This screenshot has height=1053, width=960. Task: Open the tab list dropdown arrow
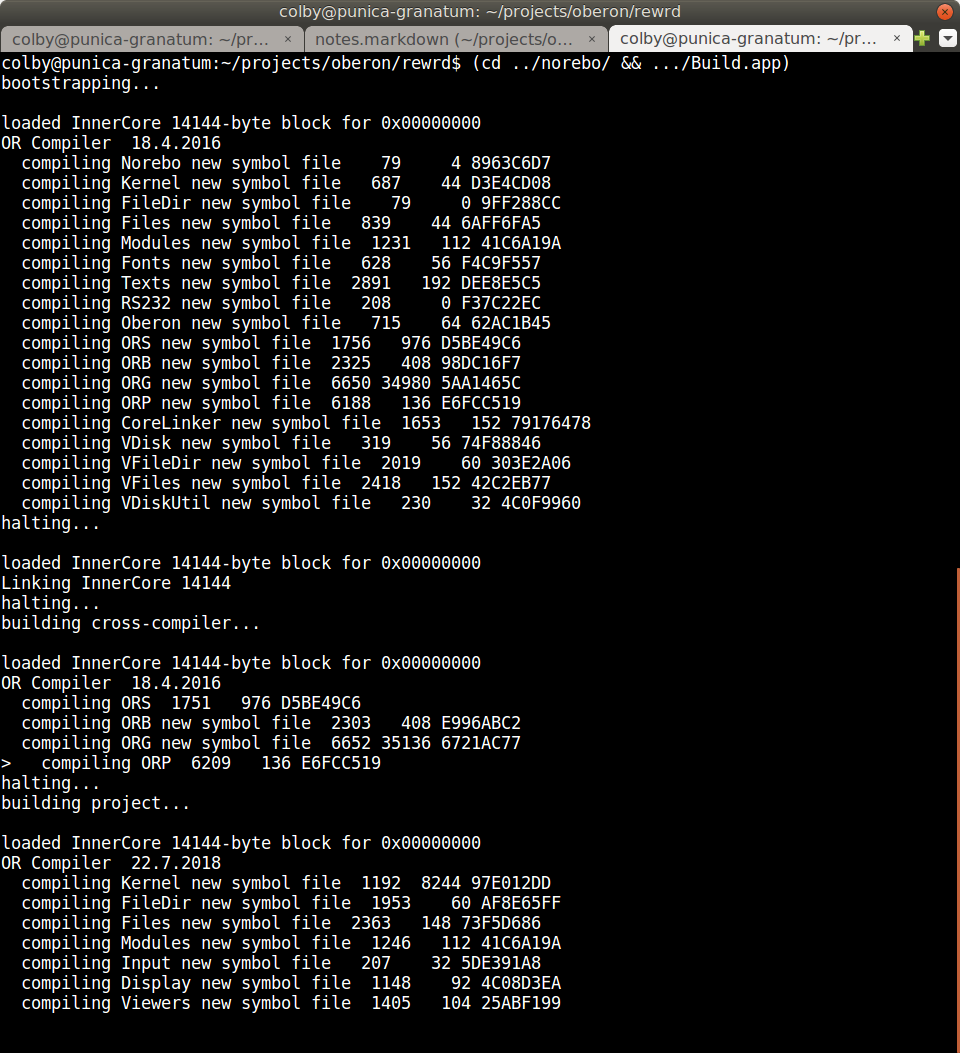pos(947,38)
